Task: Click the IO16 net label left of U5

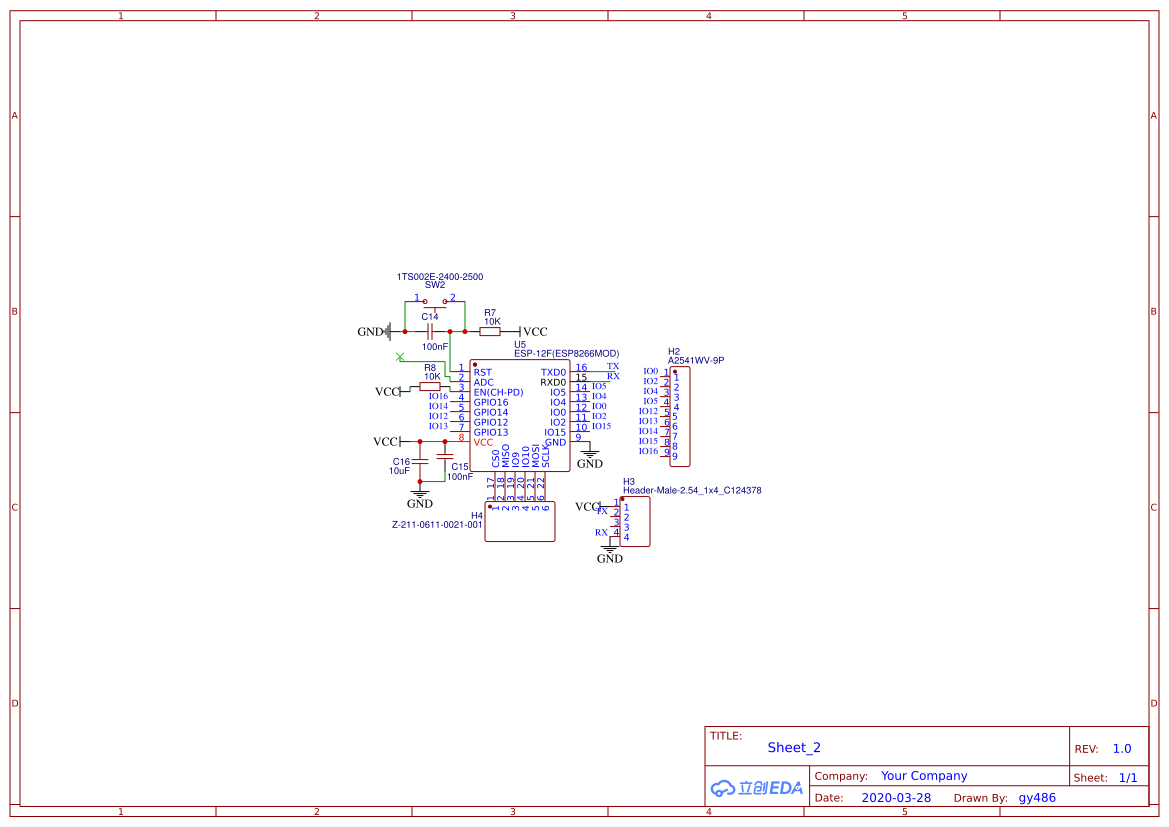Action: pyautogui.click(x=438, y=397)
